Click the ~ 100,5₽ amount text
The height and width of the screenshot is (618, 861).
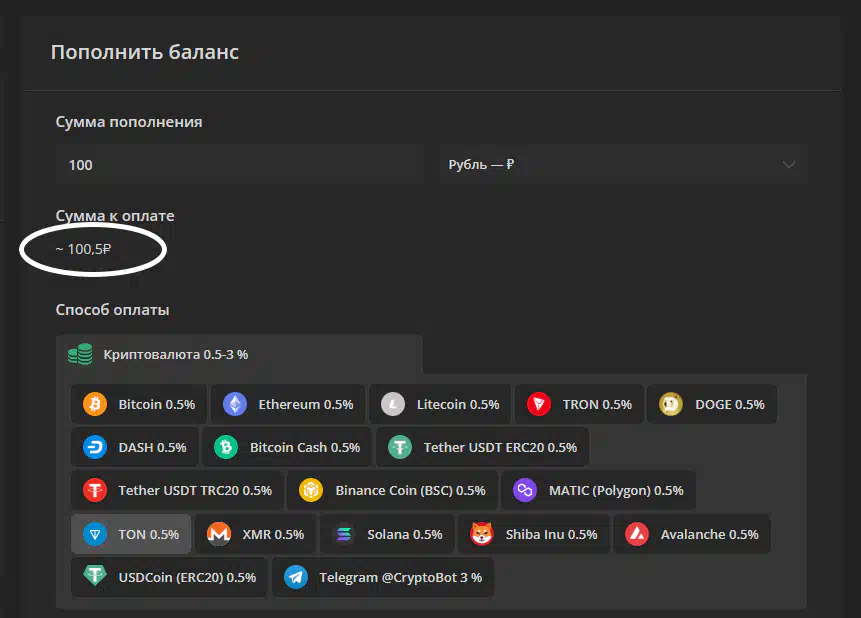(x=83, y=249)
